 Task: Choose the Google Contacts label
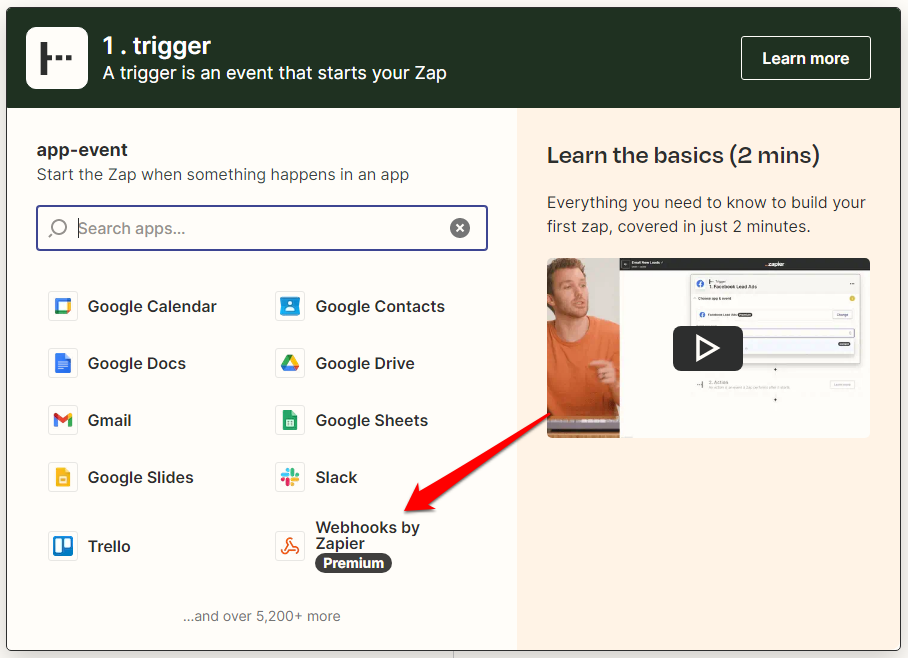pos(380,306)
